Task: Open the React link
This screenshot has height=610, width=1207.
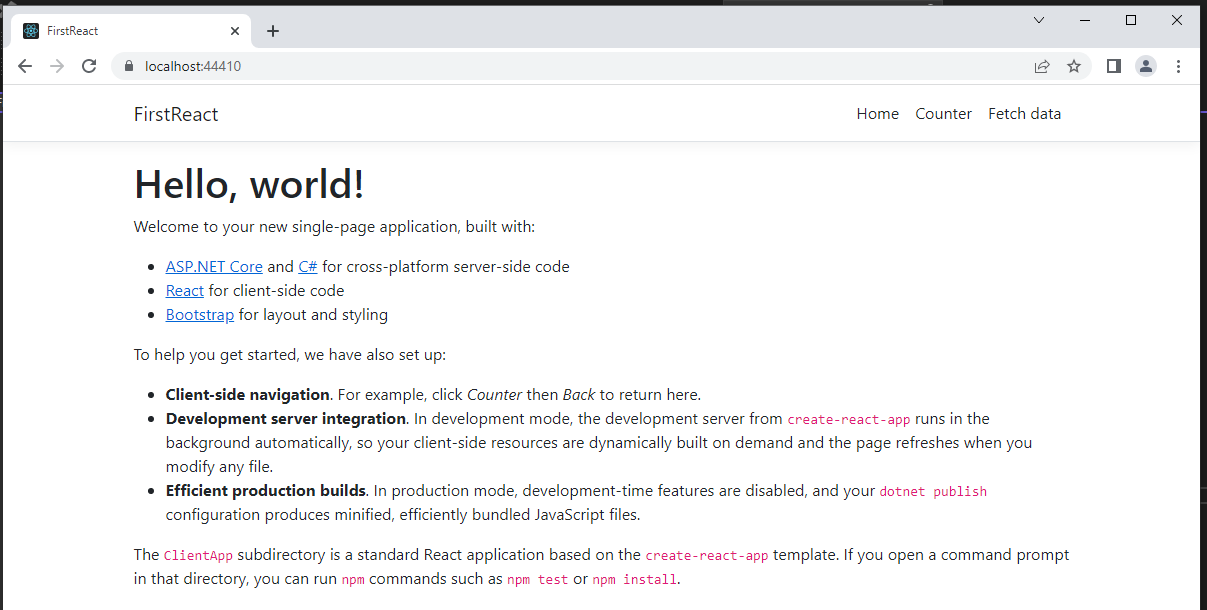Action: [x=185, y=291]
